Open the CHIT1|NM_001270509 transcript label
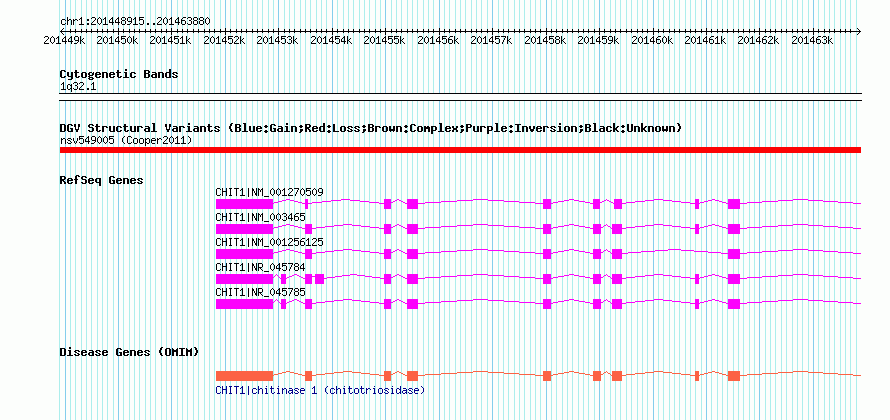Viewport: 890px width, 420px height. click(x=270, y=192)
